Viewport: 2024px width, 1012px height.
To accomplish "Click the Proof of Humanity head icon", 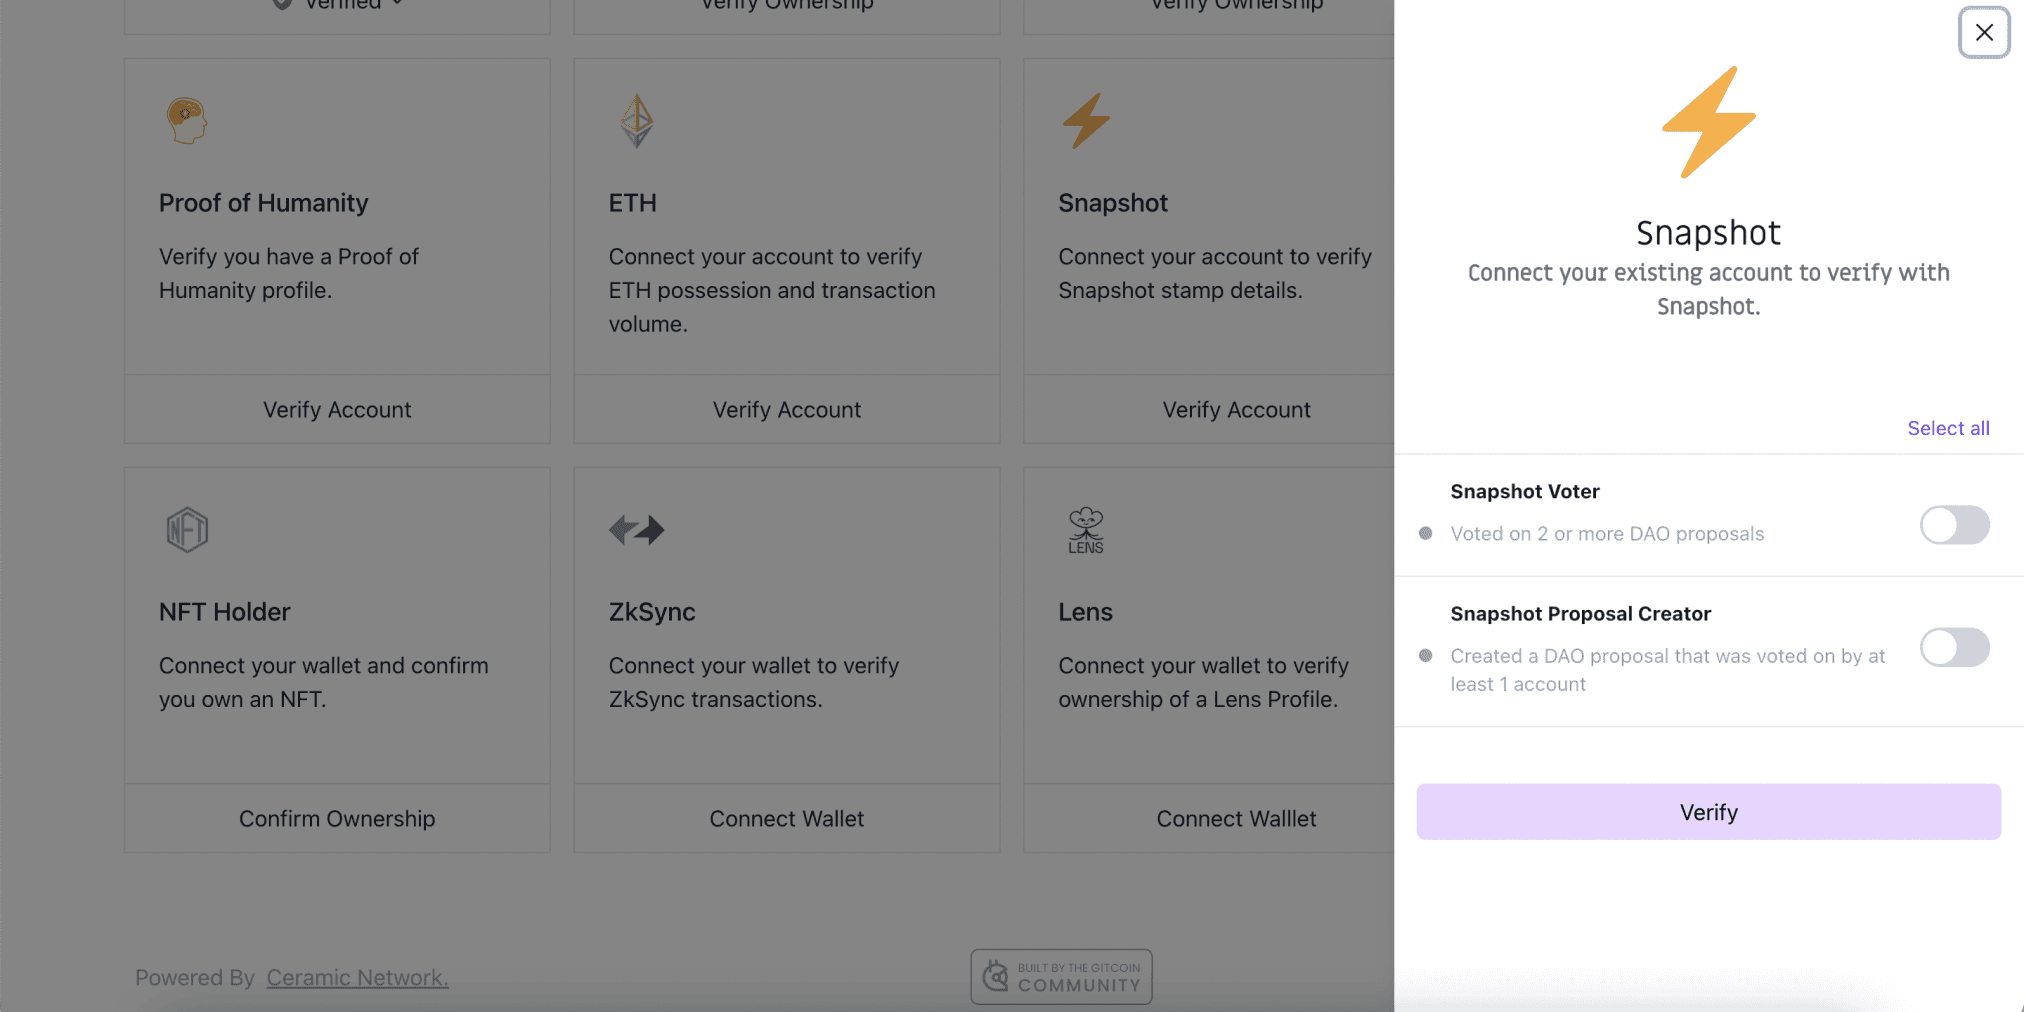I will (x=187, y=121).
